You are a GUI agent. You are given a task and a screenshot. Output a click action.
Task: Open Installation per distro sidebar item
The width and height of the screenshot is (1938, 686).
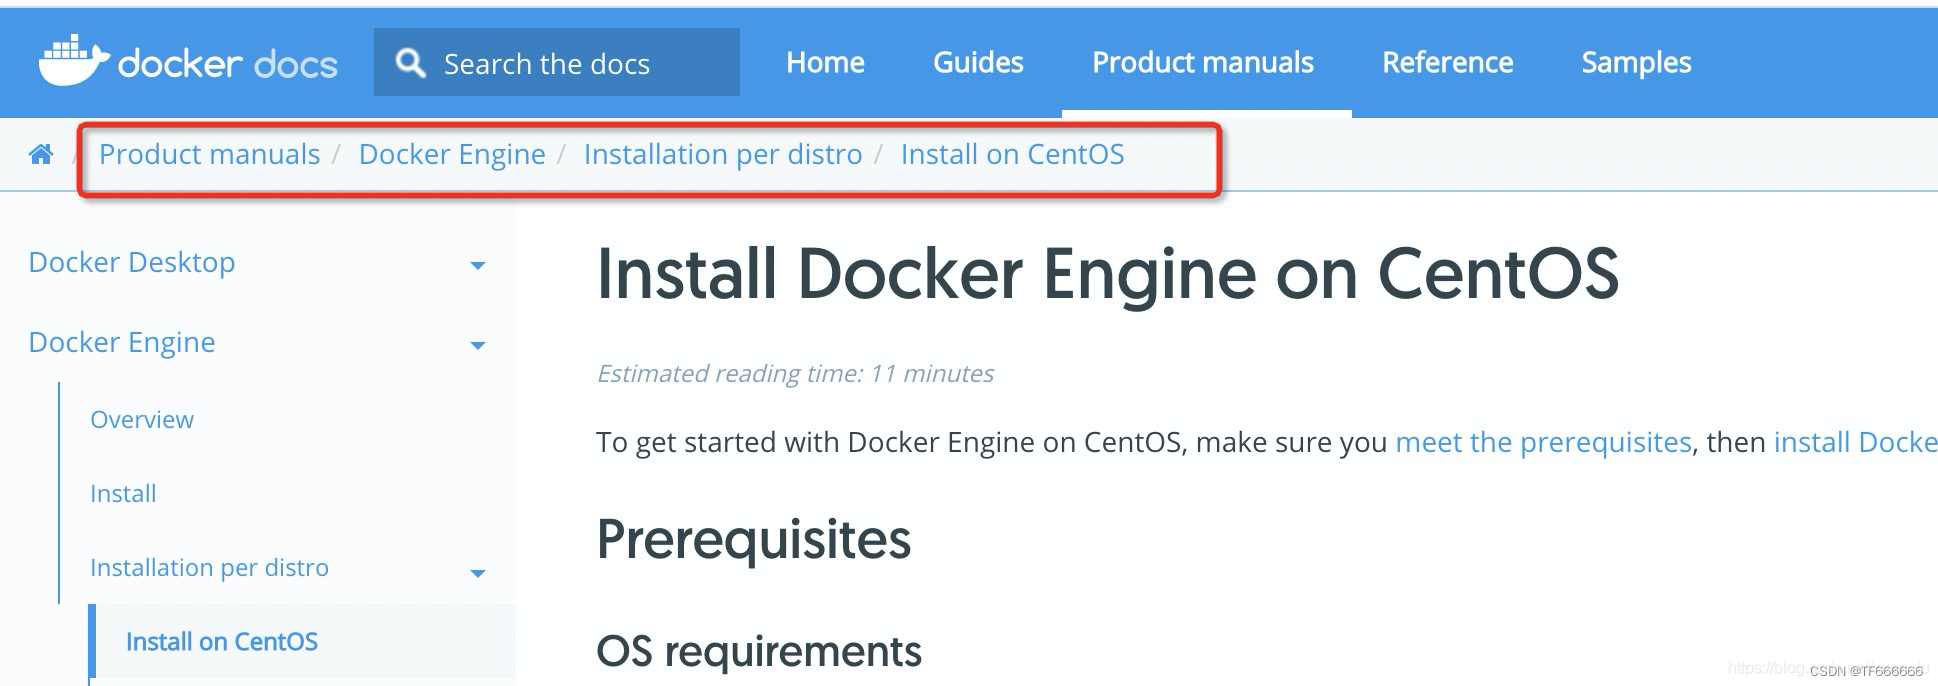209,567
